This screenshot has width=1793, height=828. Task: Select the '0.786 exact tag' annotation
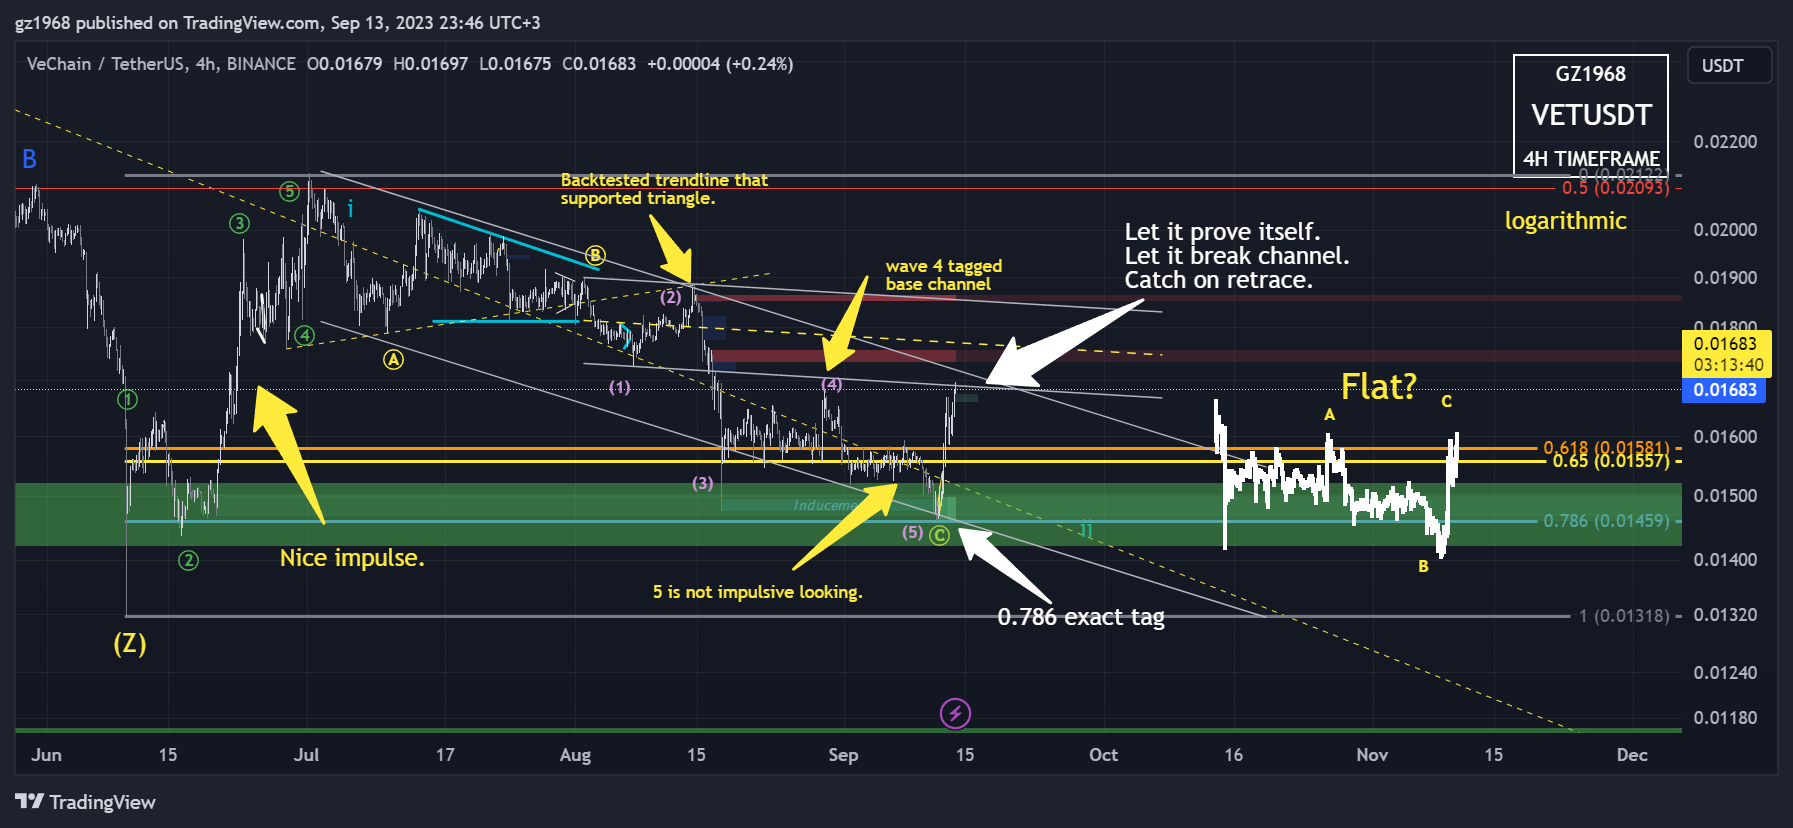point(1081,617)
